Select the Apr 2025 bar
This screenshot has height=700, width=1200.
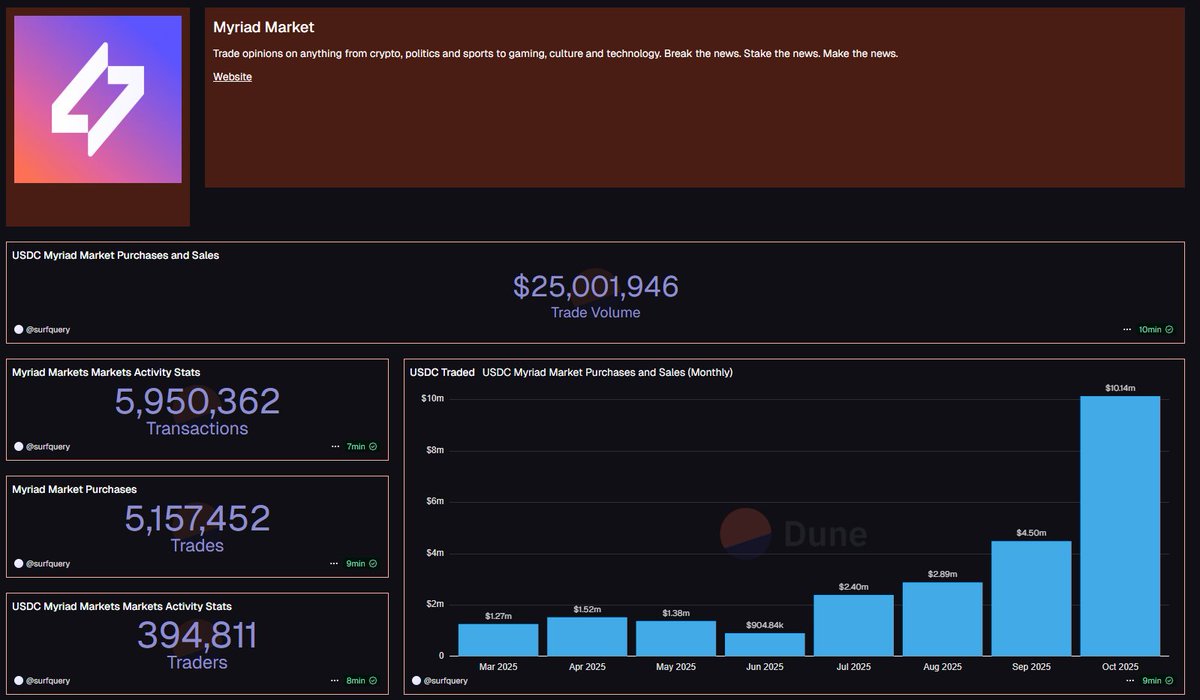coord(587,636)
